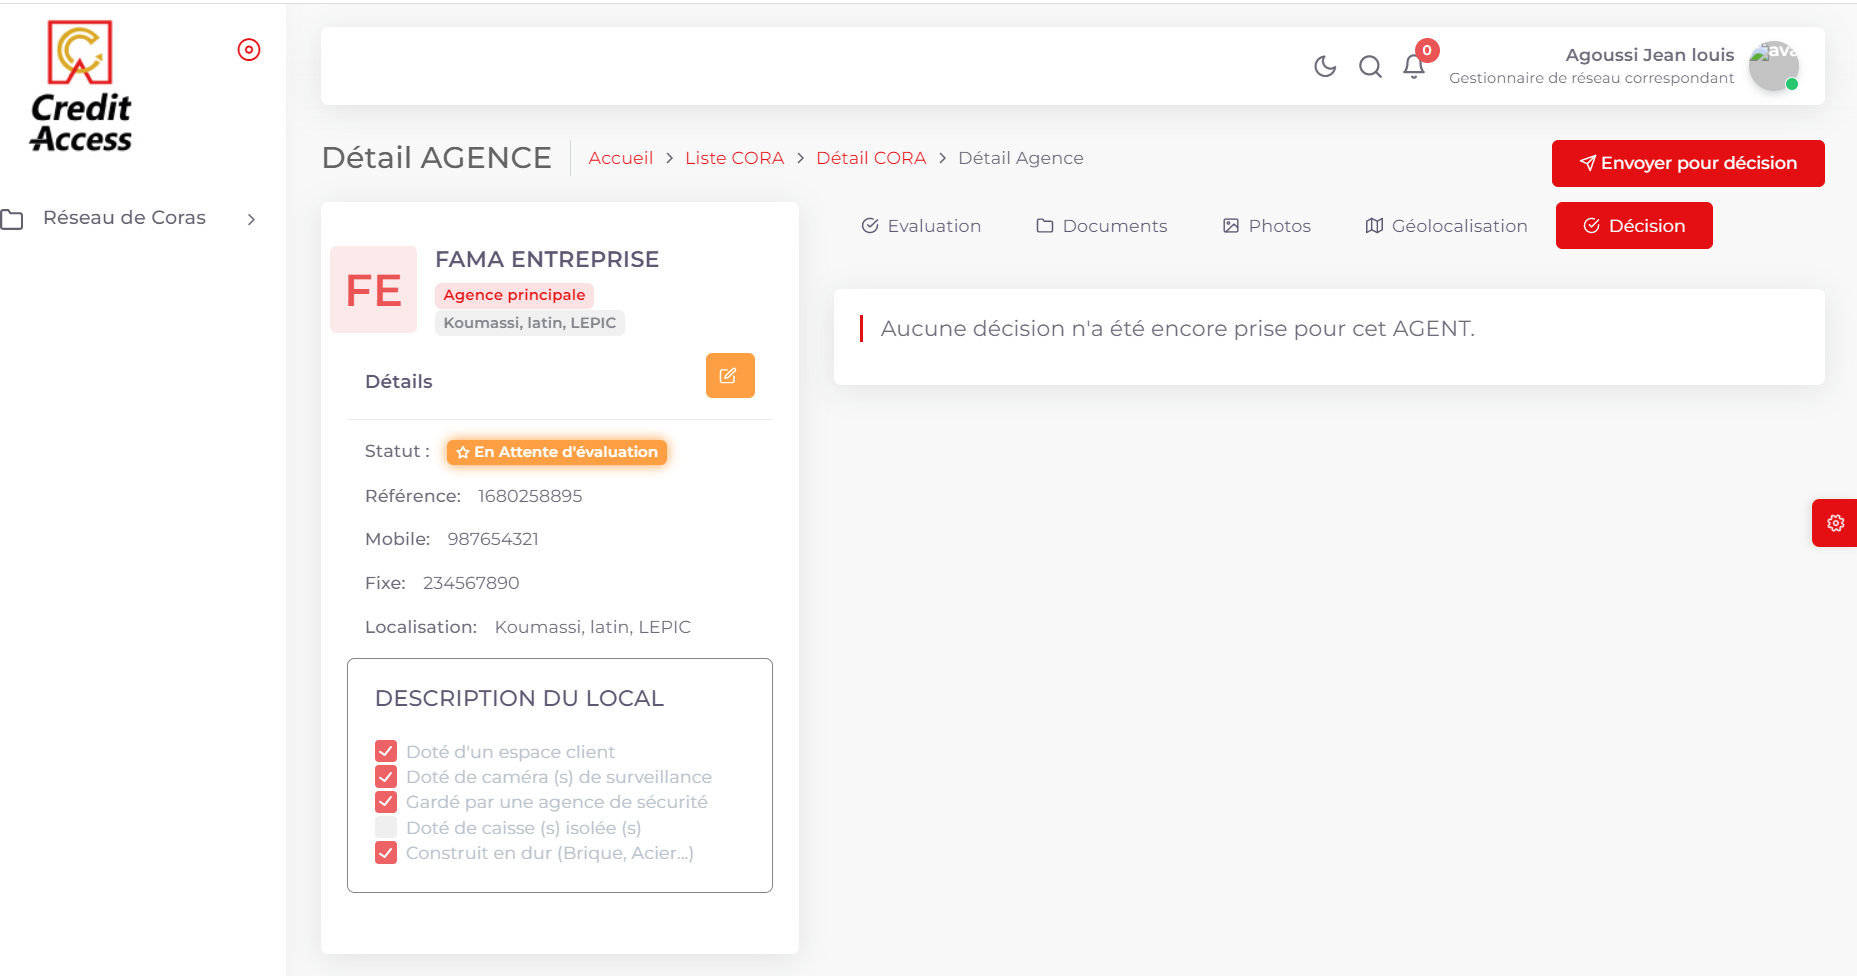1857x976 pixels.
Task: Click the 'En Attente d'évaluation' status badge
Action: [556, 452]
